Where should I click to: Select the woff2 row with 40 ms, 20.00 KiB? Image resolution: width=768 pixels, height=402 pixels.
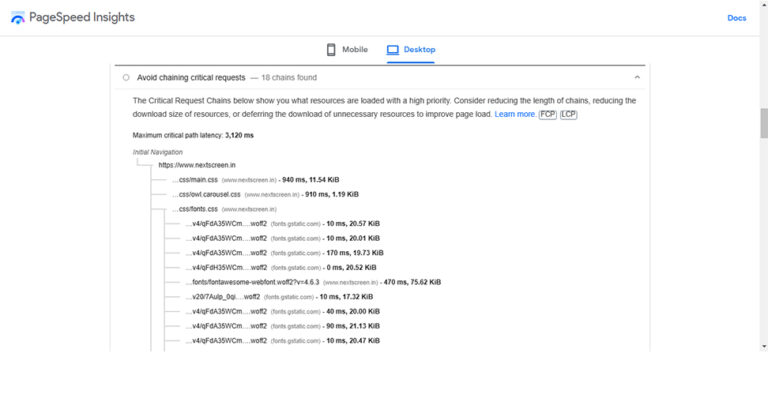(x=283, y=311)
